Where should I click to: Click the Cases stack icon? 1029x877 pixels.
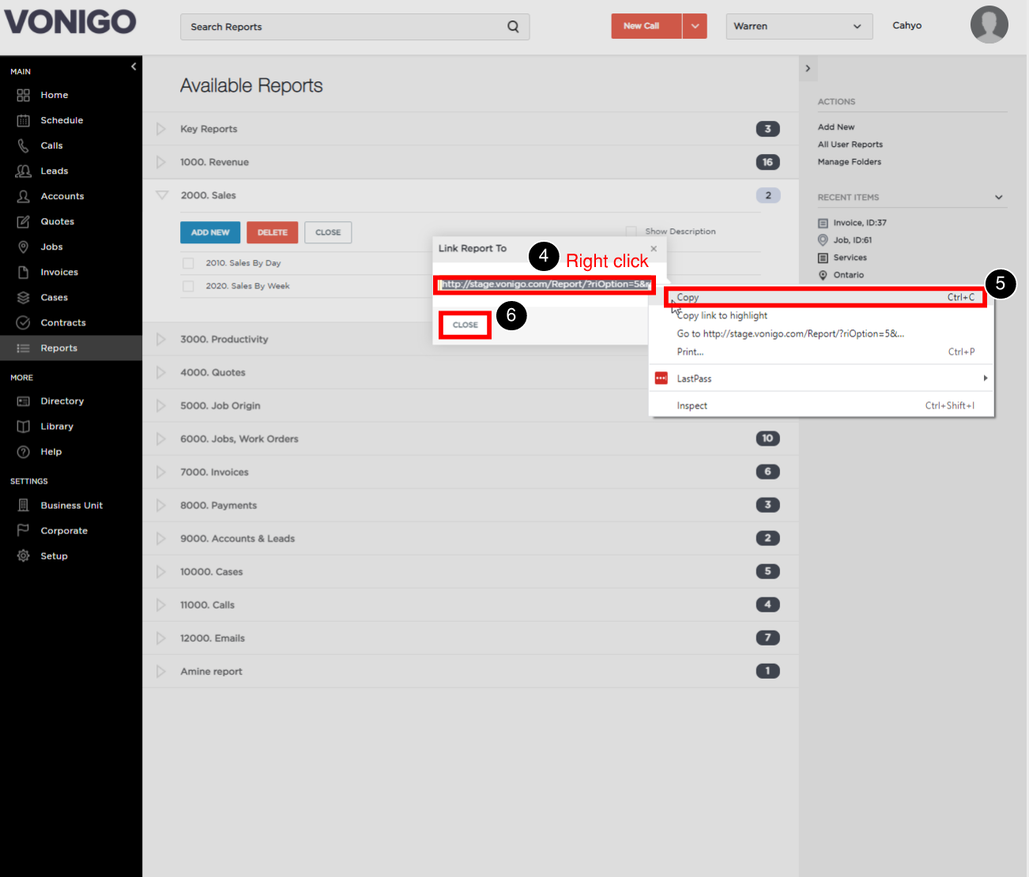[x=23, y=297]
